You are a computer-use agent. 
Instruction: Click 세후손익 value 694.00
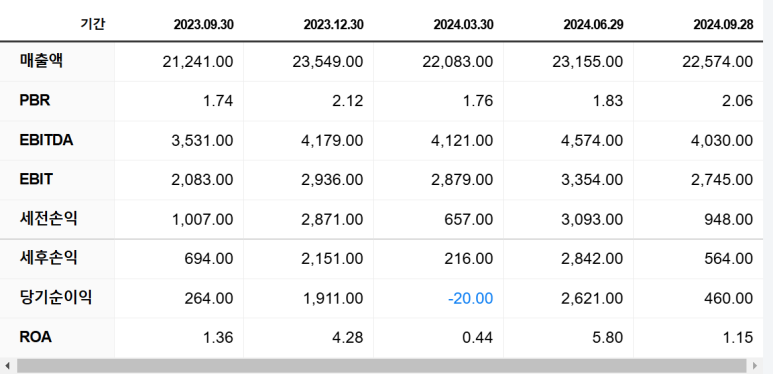(x=209, y=259)
